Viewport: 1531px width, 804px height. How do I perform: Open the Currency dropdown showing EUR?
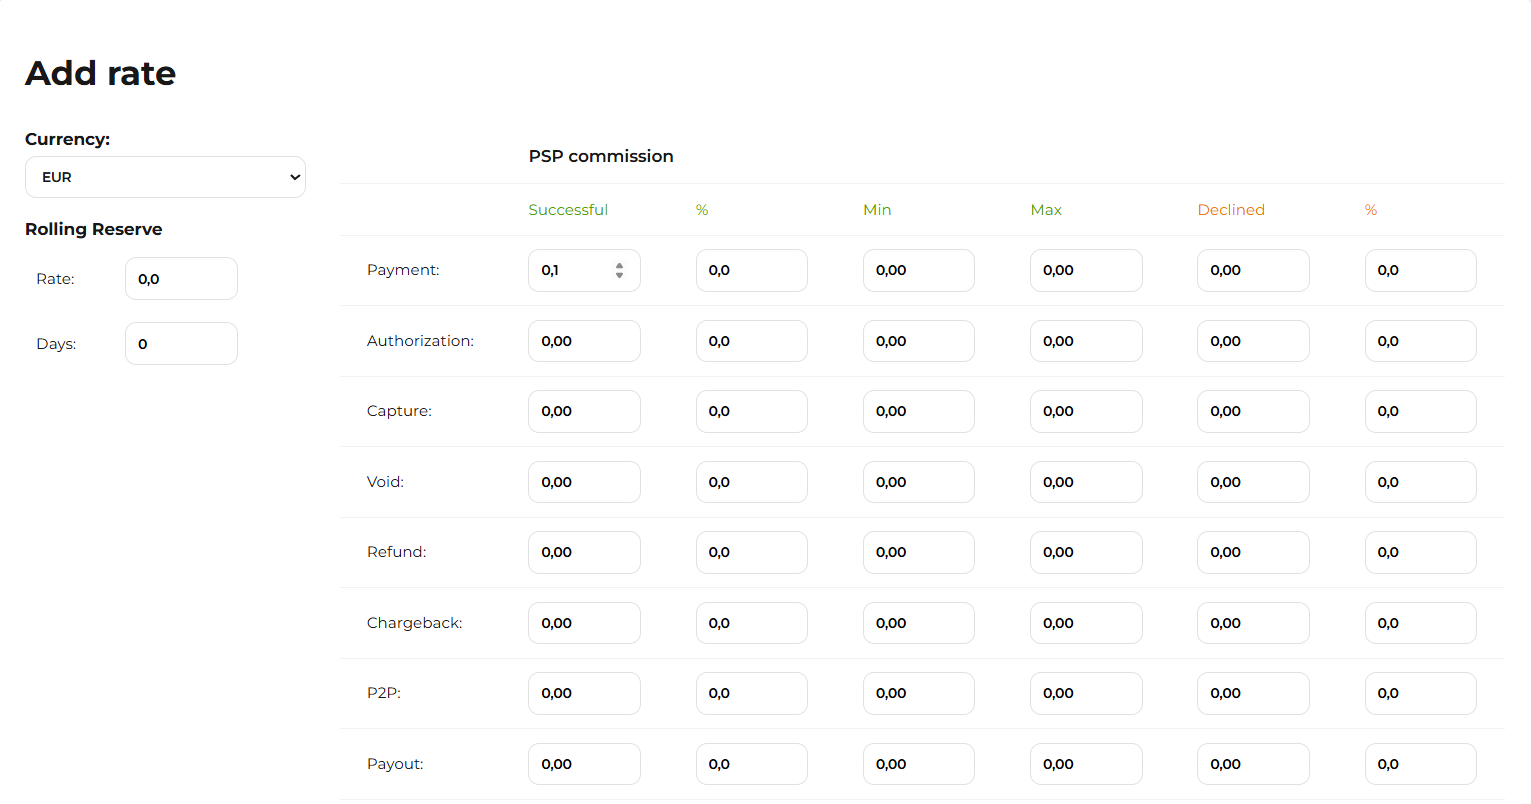165,177
